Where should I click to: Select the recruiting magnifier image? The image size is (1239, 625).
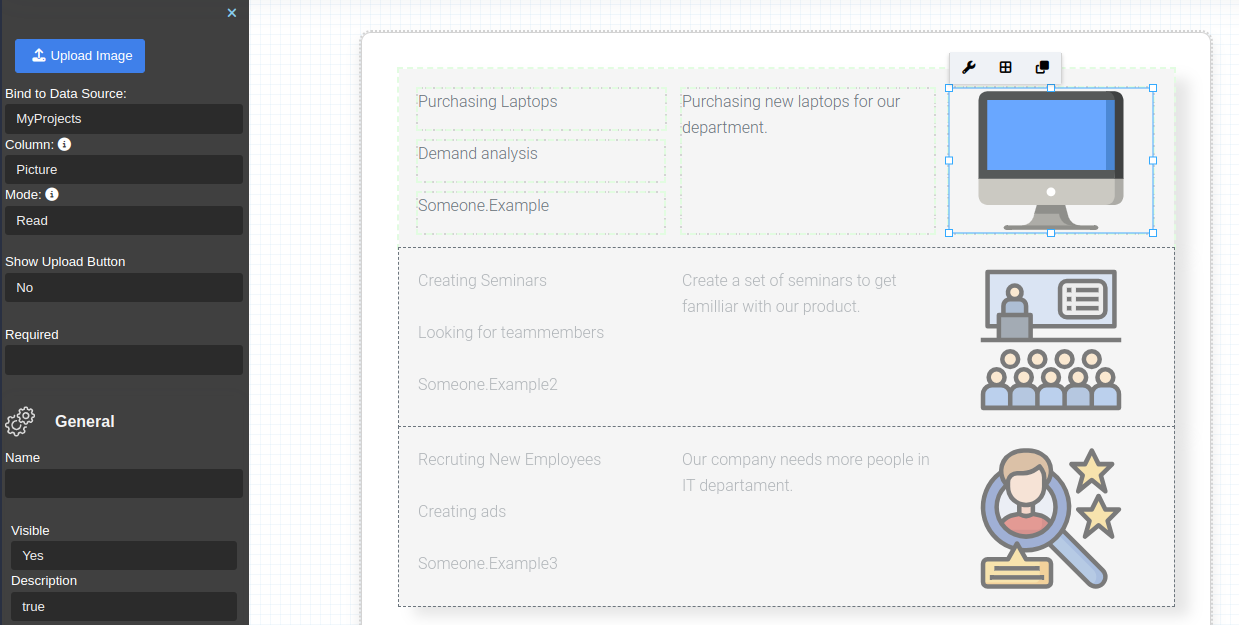(x=1049, y=518)
